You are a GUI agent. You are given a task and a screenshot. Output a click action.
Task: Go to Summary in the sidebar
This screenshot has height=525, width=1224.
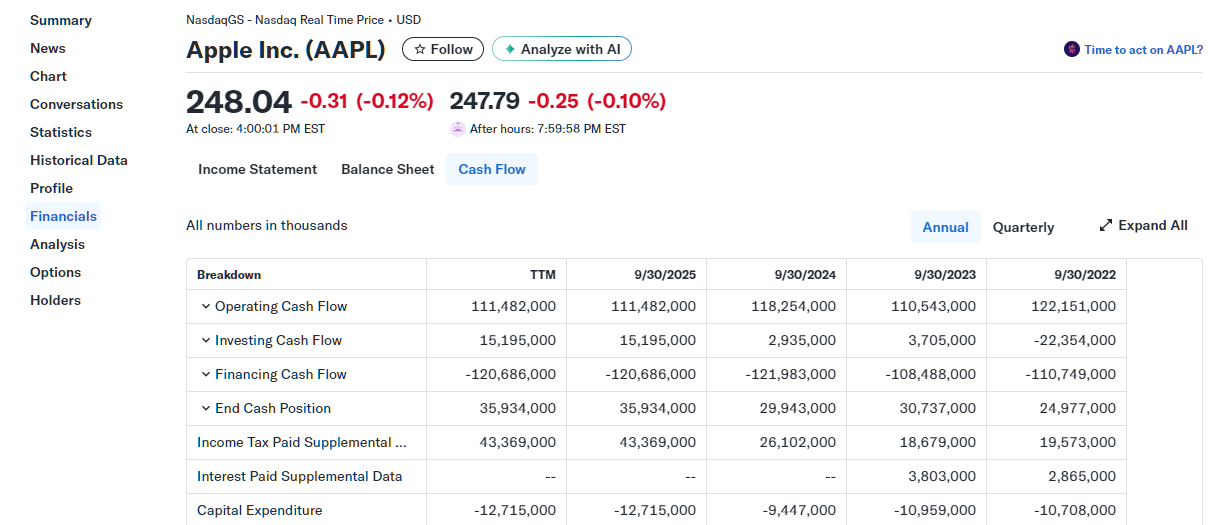[x=61, y=20]
